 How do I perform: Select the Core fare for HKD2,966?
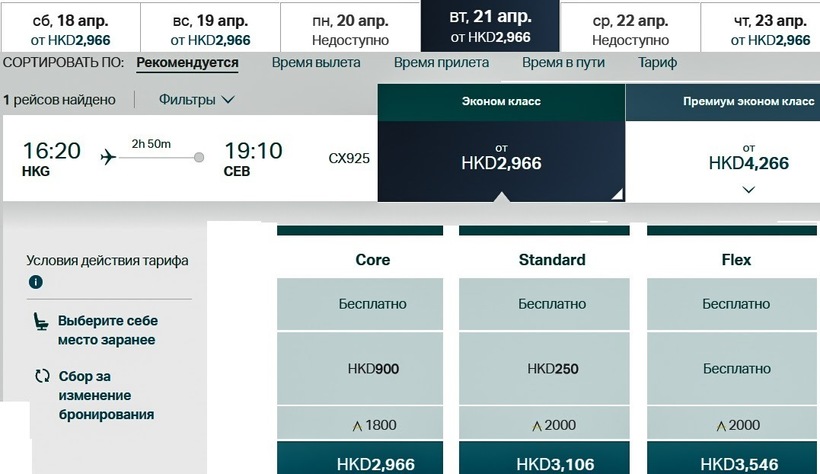360,463
